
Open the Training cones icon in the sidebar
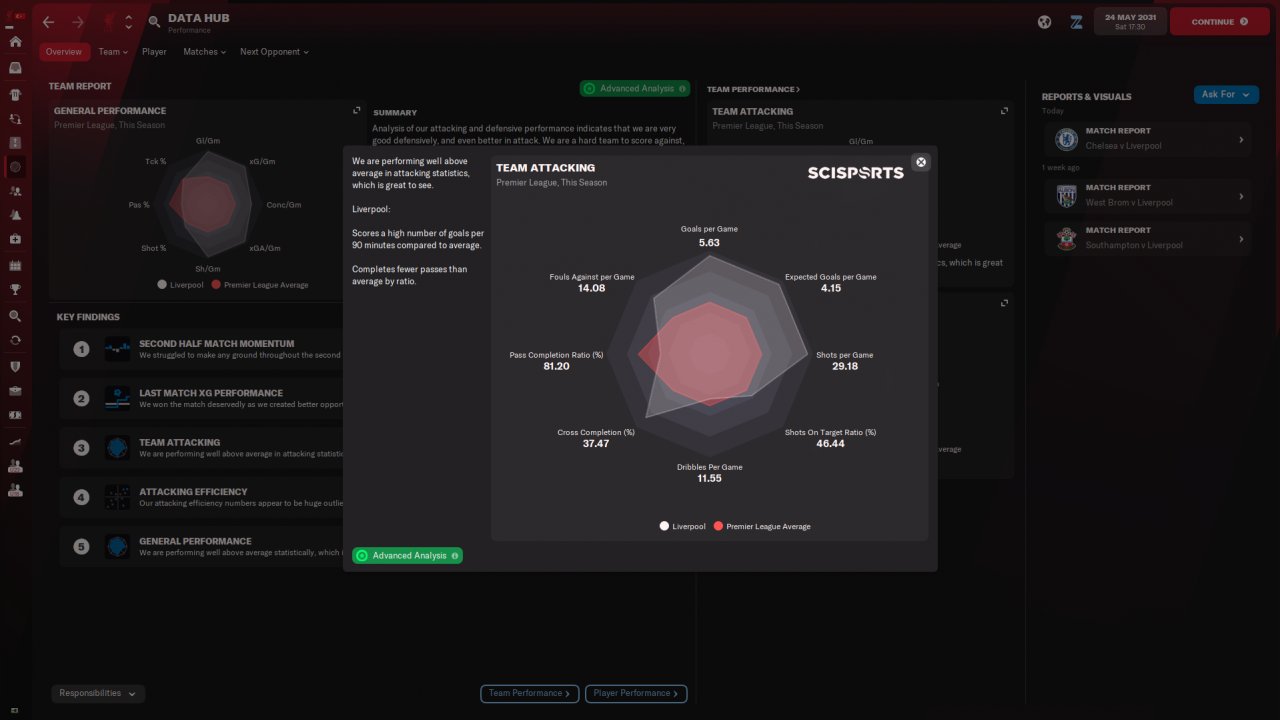pos(15,216)
